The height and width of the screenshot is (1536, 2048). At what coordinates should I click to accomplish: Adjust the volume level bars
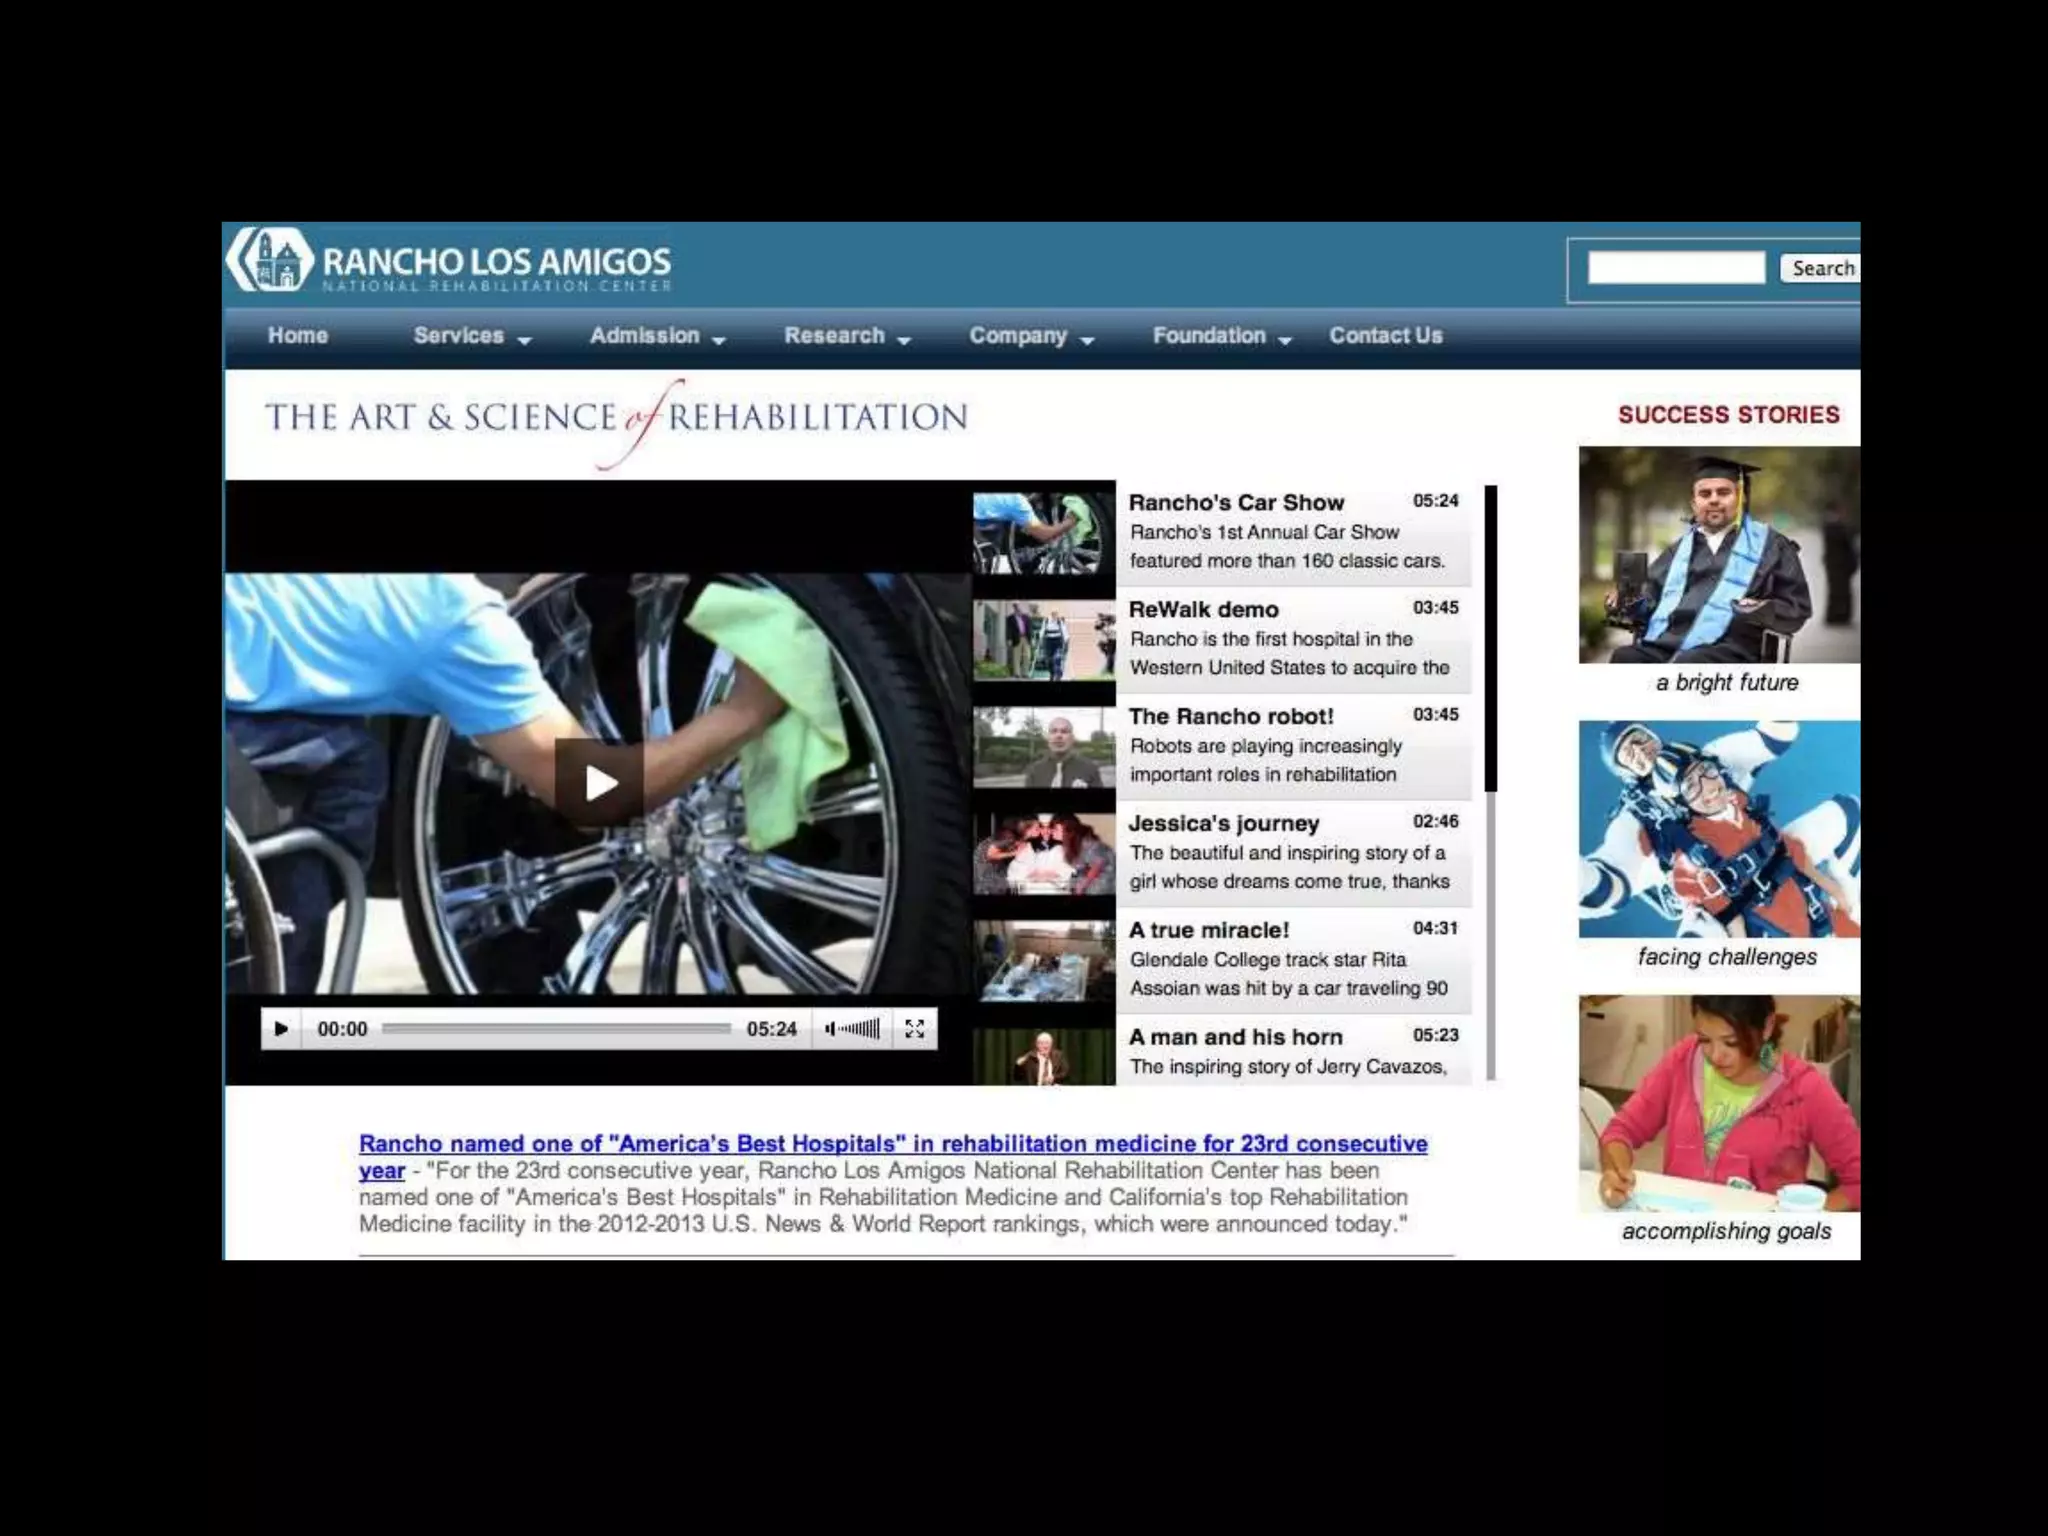[x=861, y=1029]
